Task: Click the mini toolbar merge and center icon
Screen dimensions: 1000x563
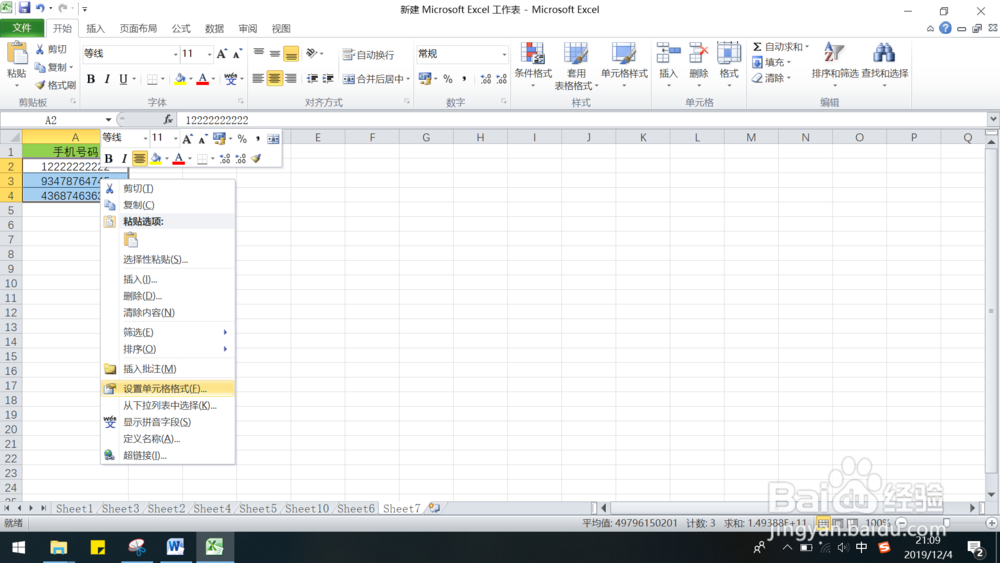Action: point(273,138)
